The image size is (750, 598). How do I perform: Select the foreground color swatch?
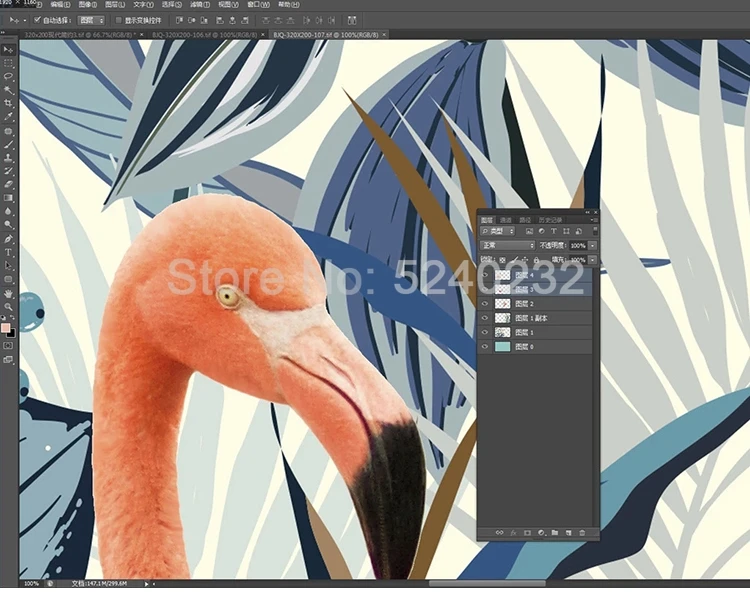click(5, 328)
